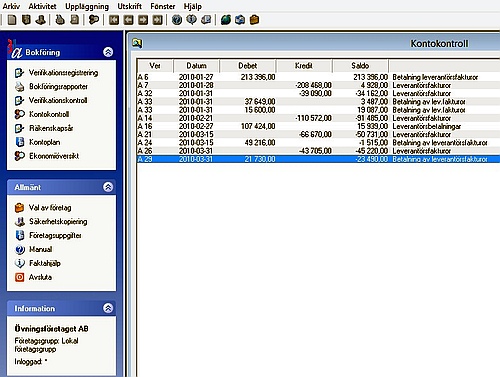Click the next record arrow icon
This screenshot has width=500, height=377.
(x=143, y=20)
